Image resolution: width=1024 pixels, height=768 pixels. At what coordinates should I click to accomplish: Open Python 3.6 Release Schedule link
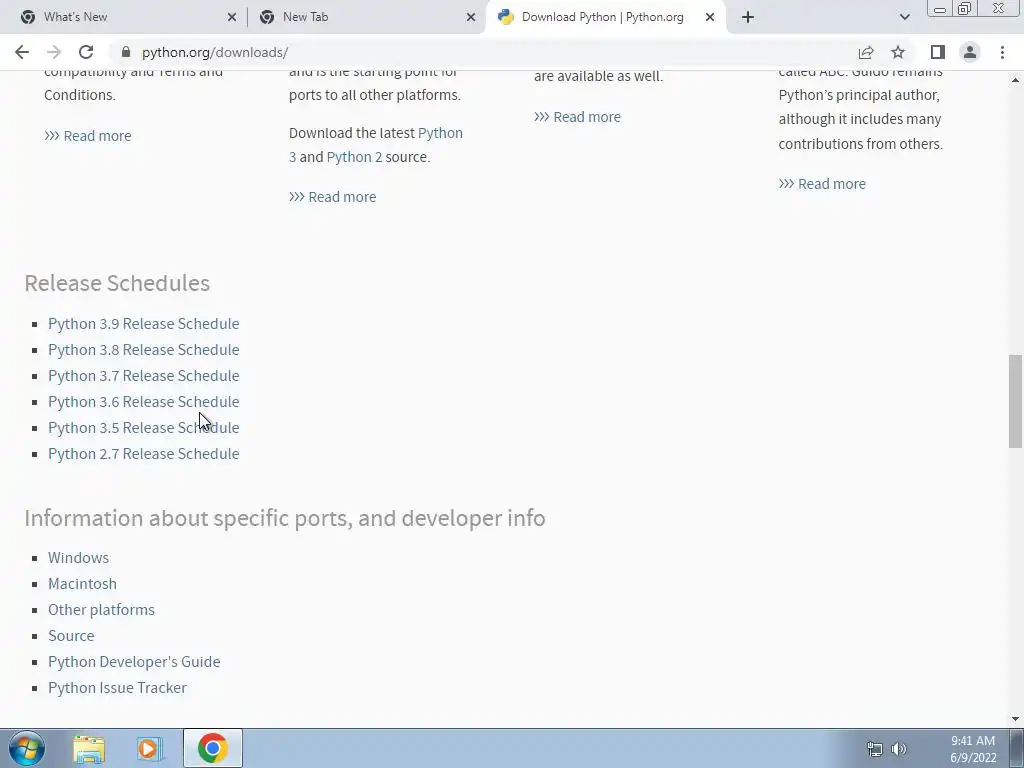[x=144, y=402]
